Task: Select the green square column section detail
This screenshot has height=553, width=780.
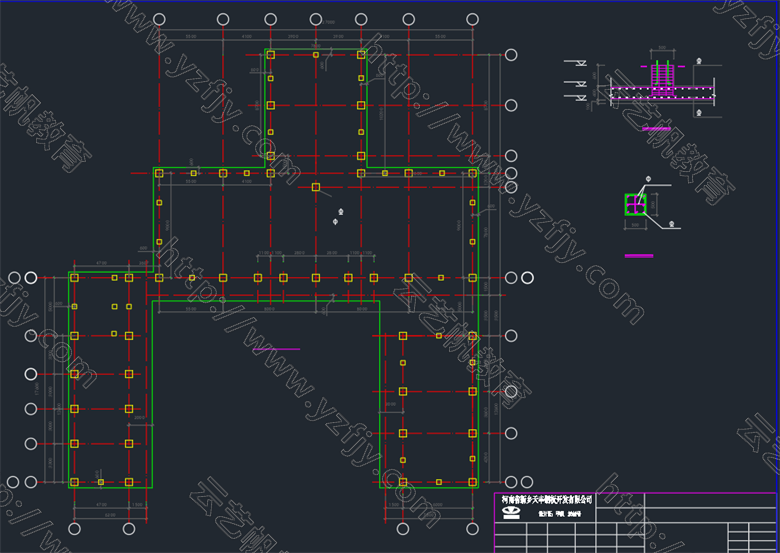Action: click(635, 204)
